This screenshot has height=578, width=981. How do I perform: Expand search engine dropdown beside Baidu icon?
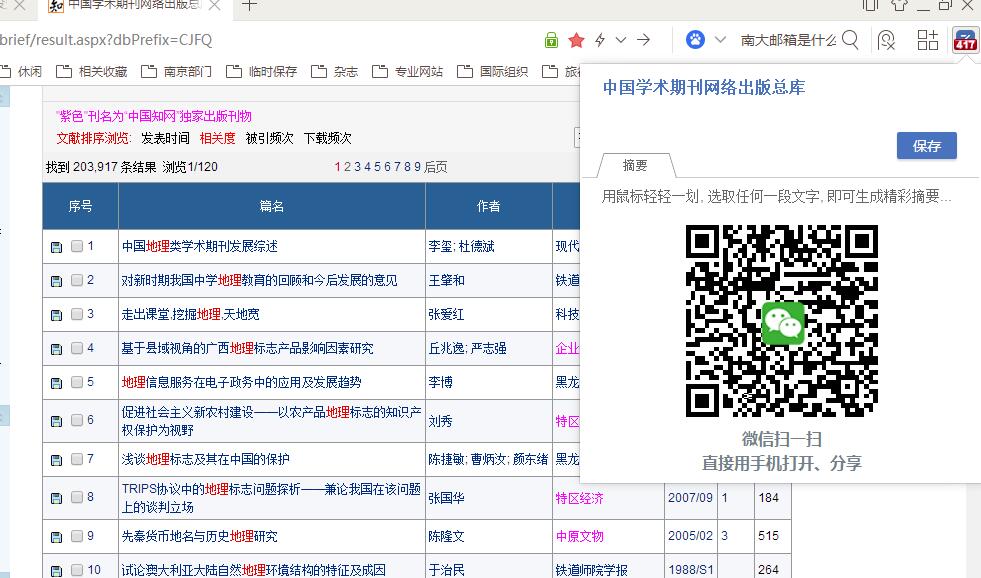point(720,40)
